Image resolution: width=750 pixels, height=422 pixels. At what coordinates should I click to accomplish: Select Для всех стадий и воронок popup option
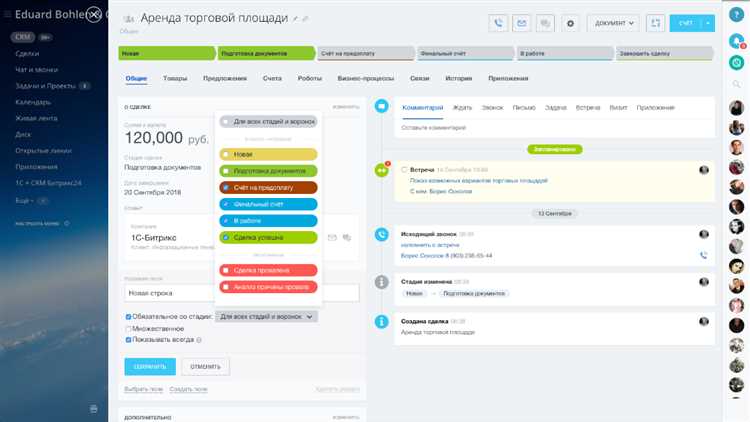(268, 122)
